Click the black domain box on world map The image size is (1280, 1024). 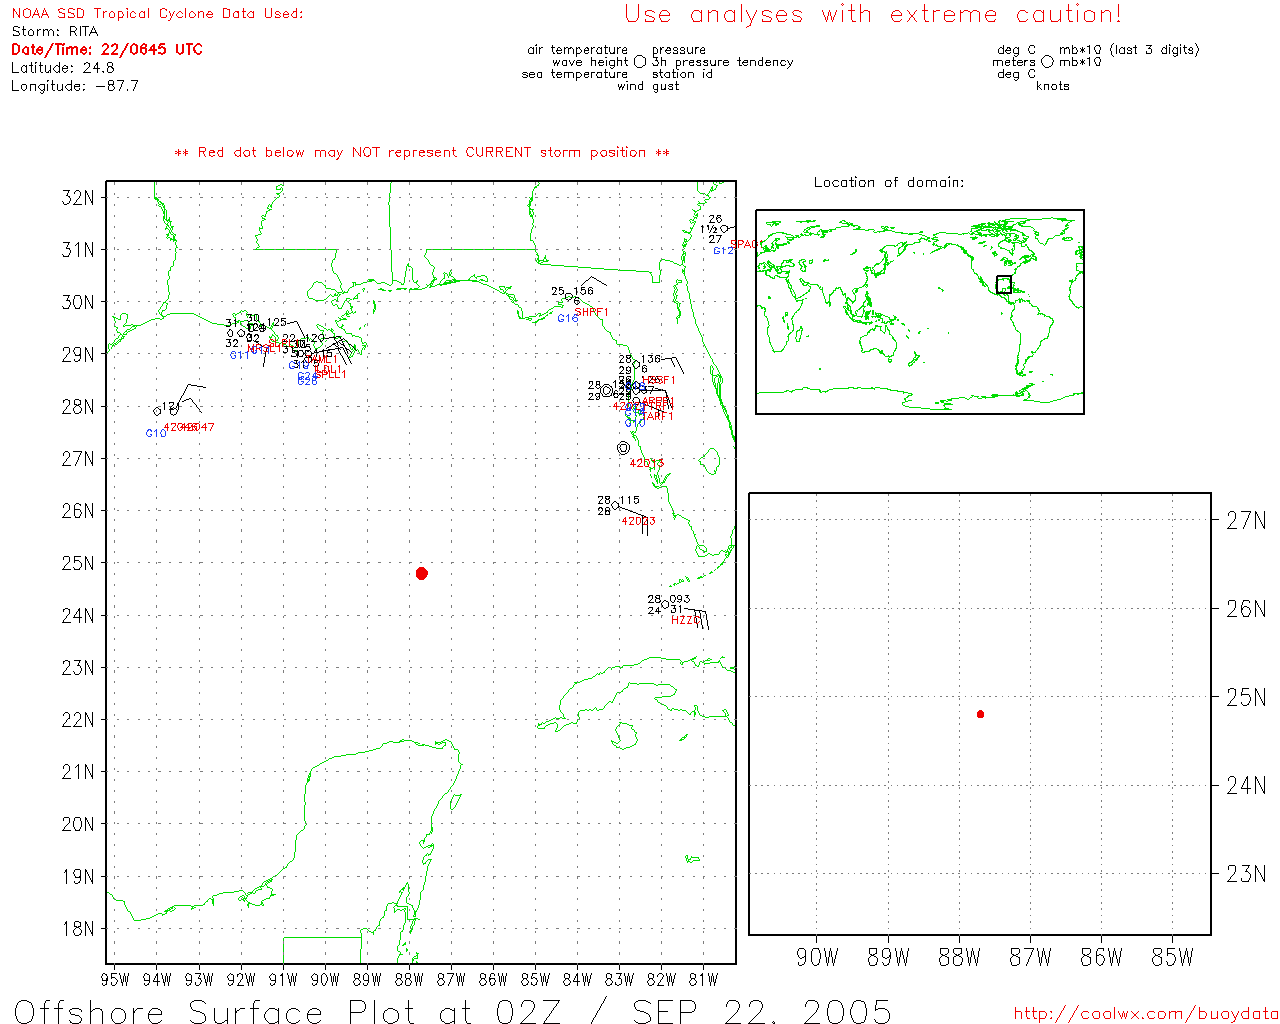point(1004,285)
